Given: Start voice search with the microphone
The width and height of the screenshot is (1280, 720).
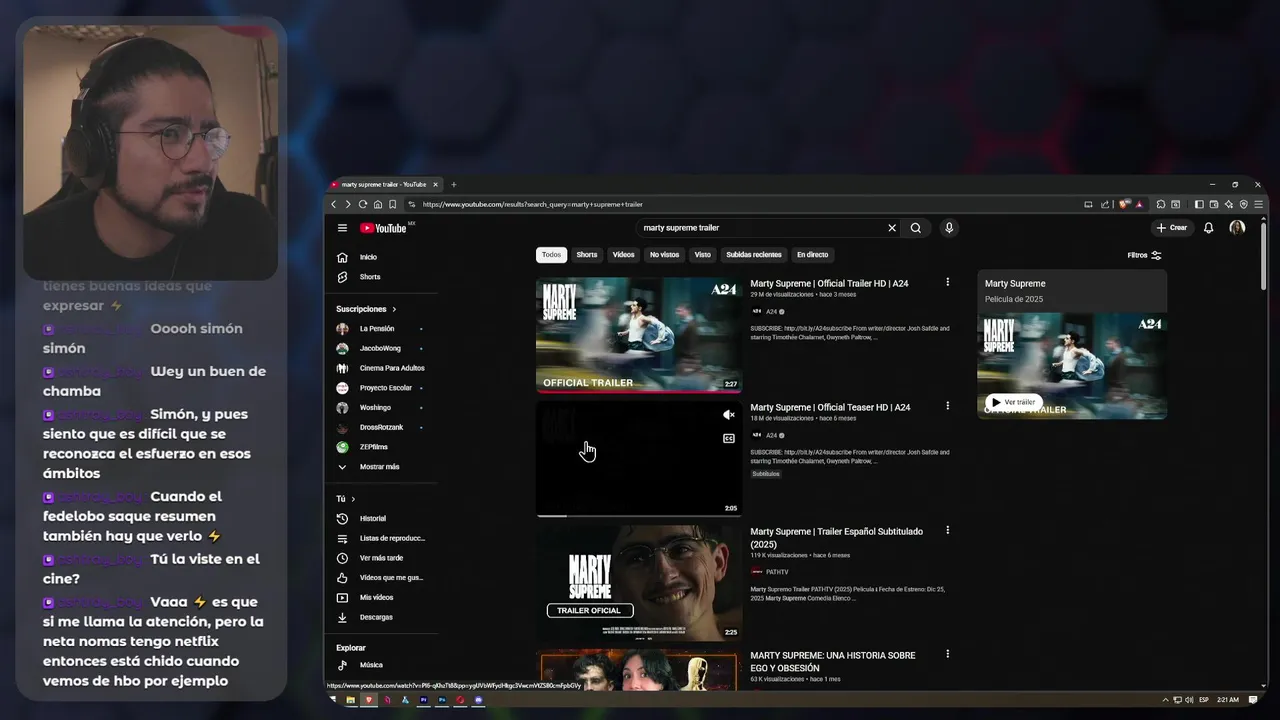Looking at the screenshot, I should click(x=949, y=228).
